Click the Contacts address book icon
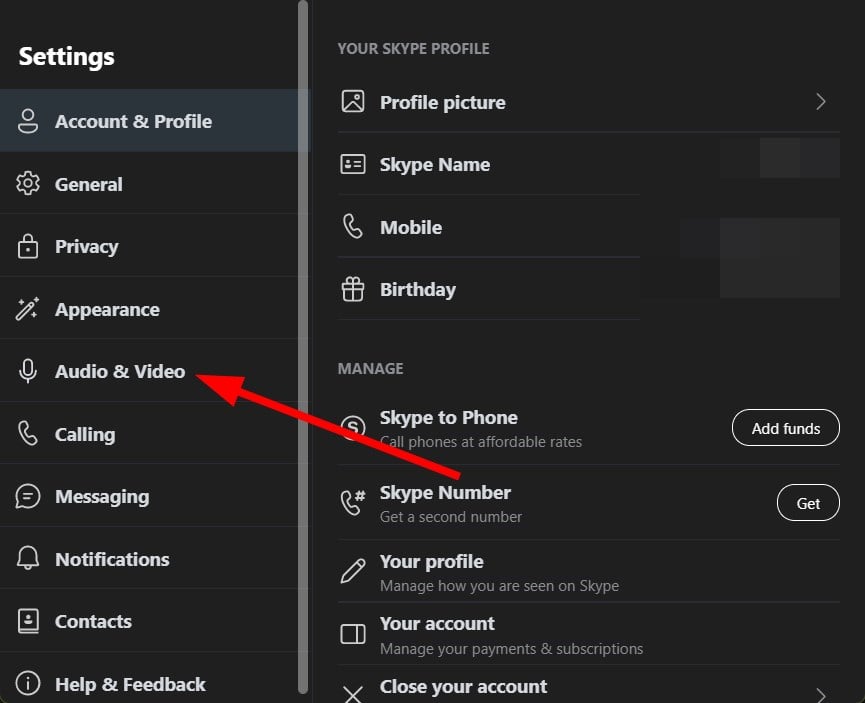The height and width of the screenshot is (703, 865). click(x=28, y=621)
